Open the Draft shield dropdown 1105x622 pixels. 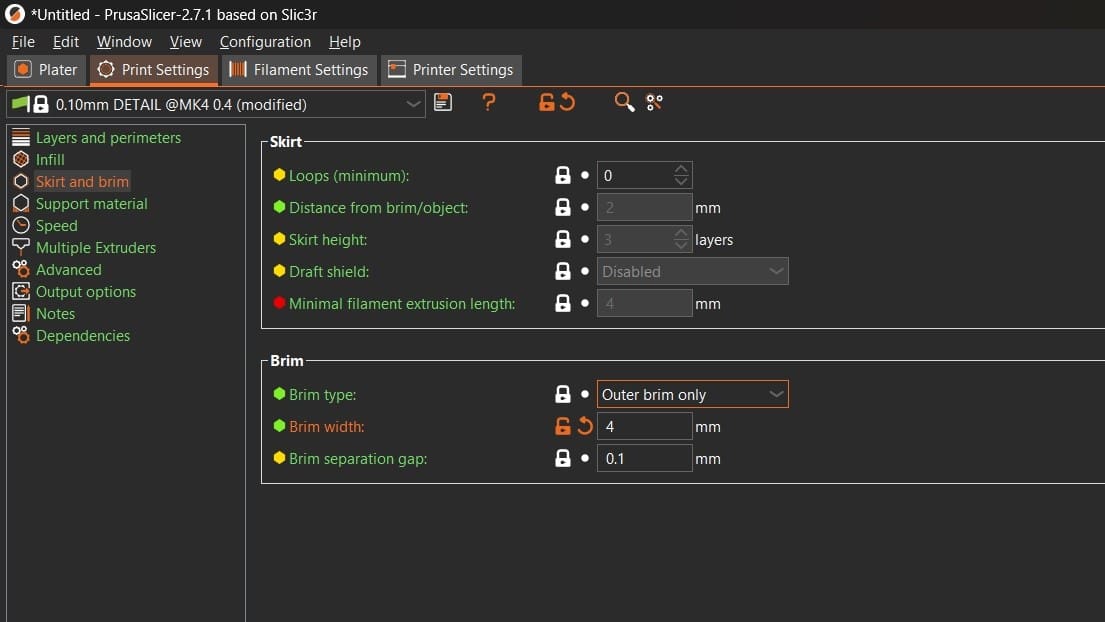(x=692, y=271)
